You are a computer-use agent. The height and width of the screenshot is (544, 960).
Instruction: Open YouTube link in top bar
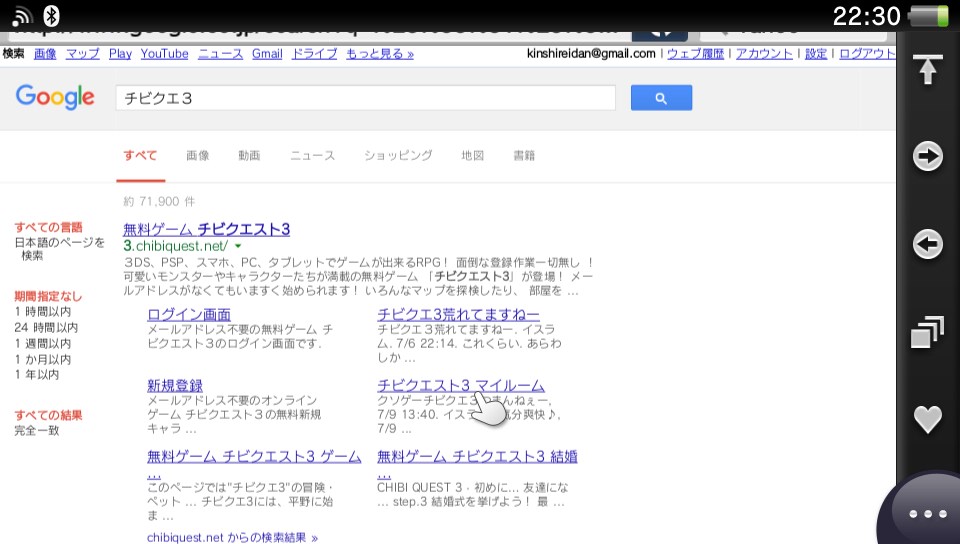pyautogui.click(x=165, y=54)
